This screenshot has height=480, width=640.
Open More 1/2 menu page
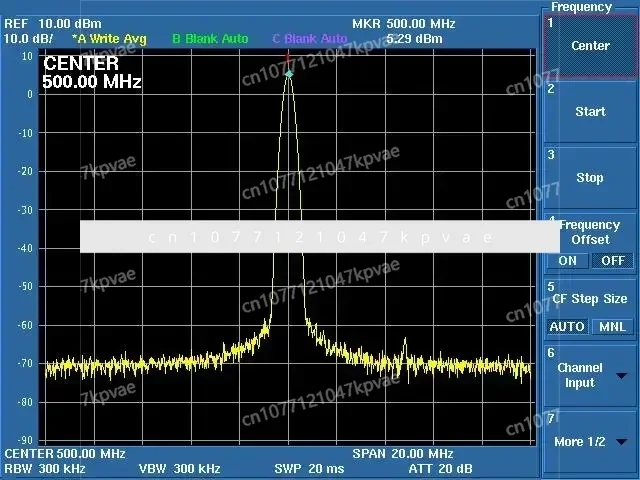[x=590, y=442]
